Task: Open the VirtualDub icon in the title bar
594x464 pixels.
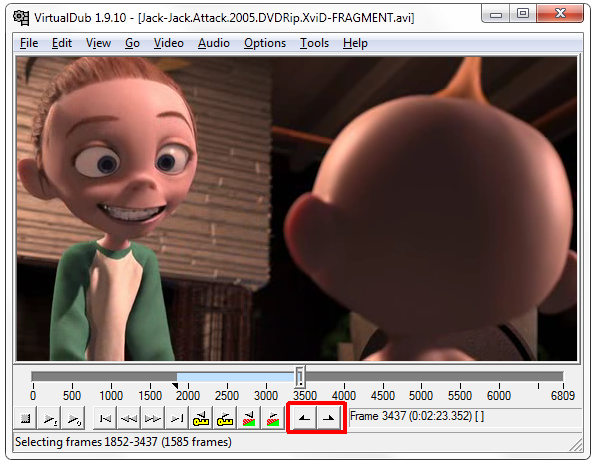Action: 21,17
